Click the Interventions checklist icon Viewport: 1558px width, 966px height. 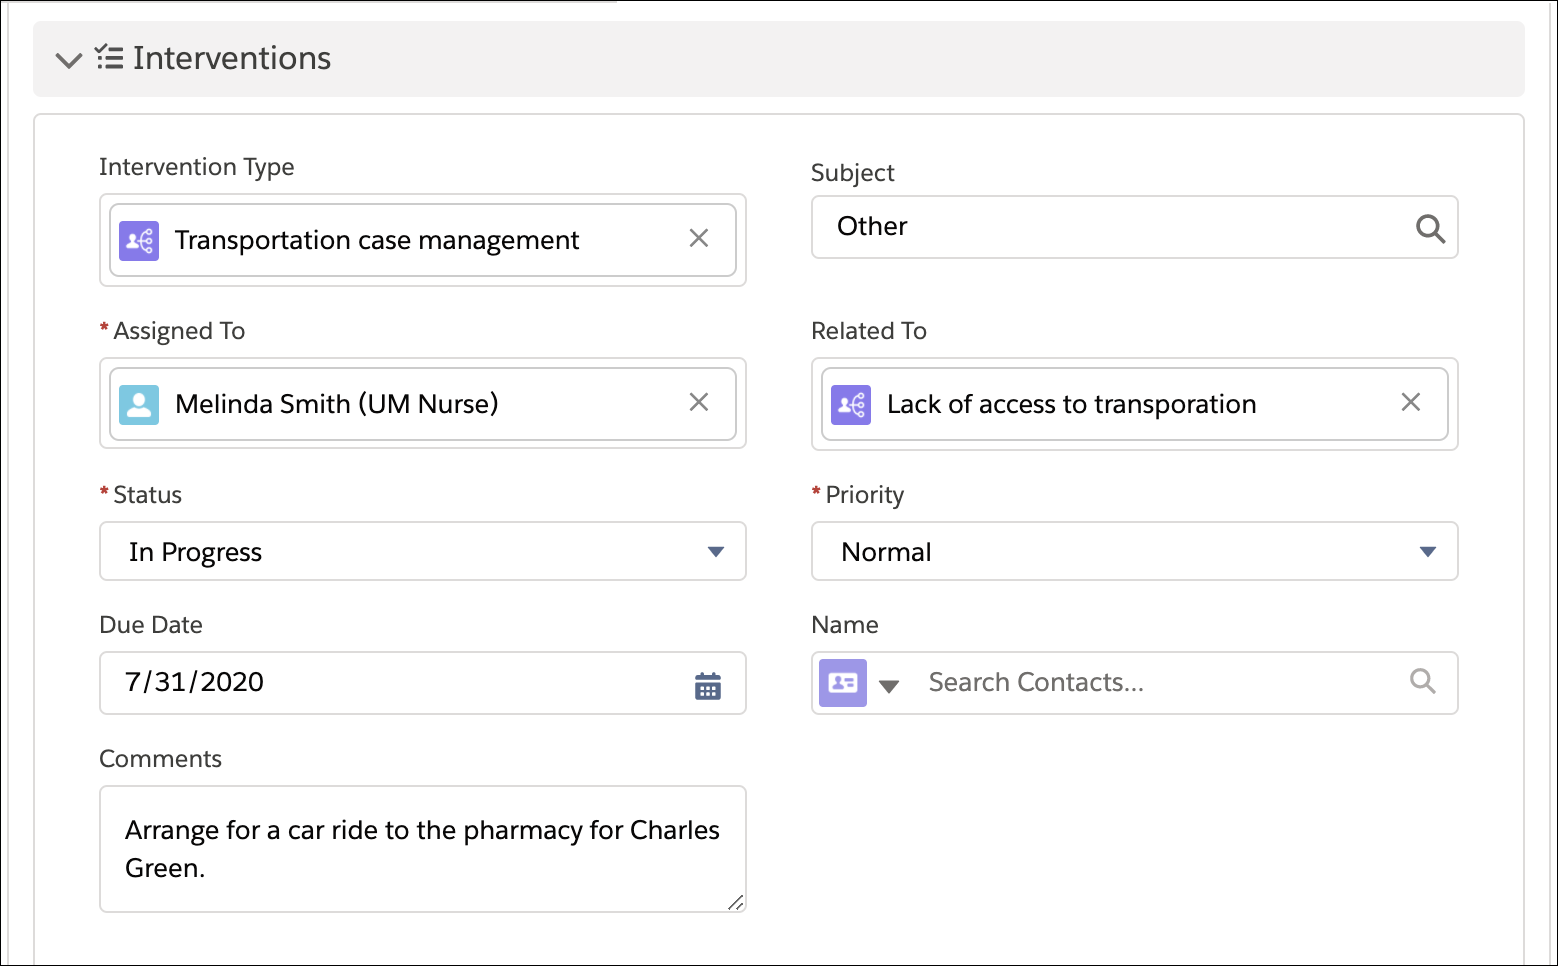pyautogui.click(x=109, y=57)
